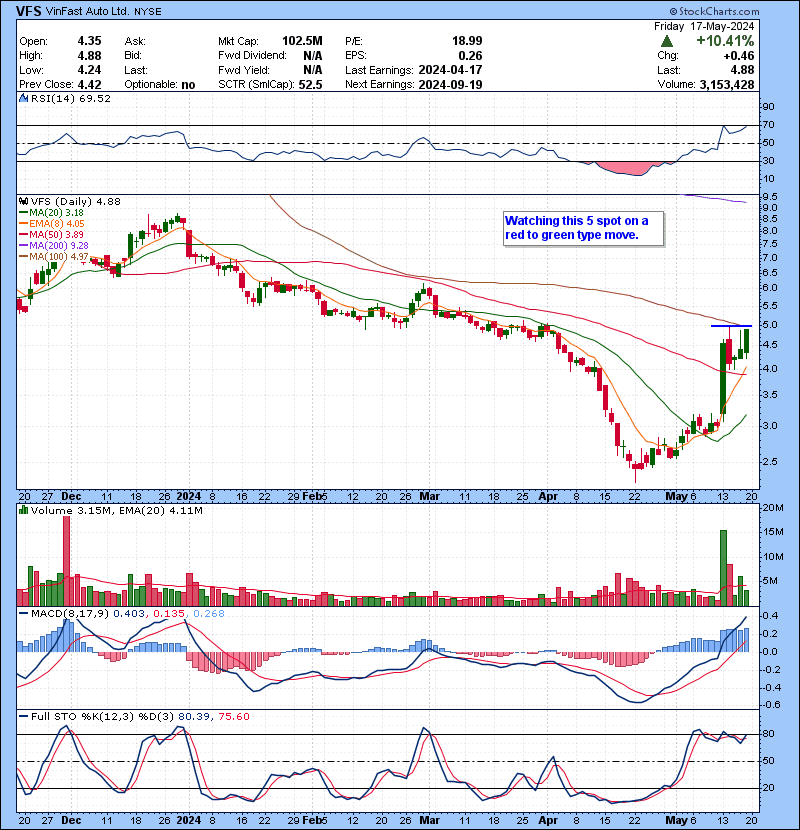The height and width of the screenshot is (830, 800).
Task: Click the tall green May 13 volume bar
Action: coord(723,568)
